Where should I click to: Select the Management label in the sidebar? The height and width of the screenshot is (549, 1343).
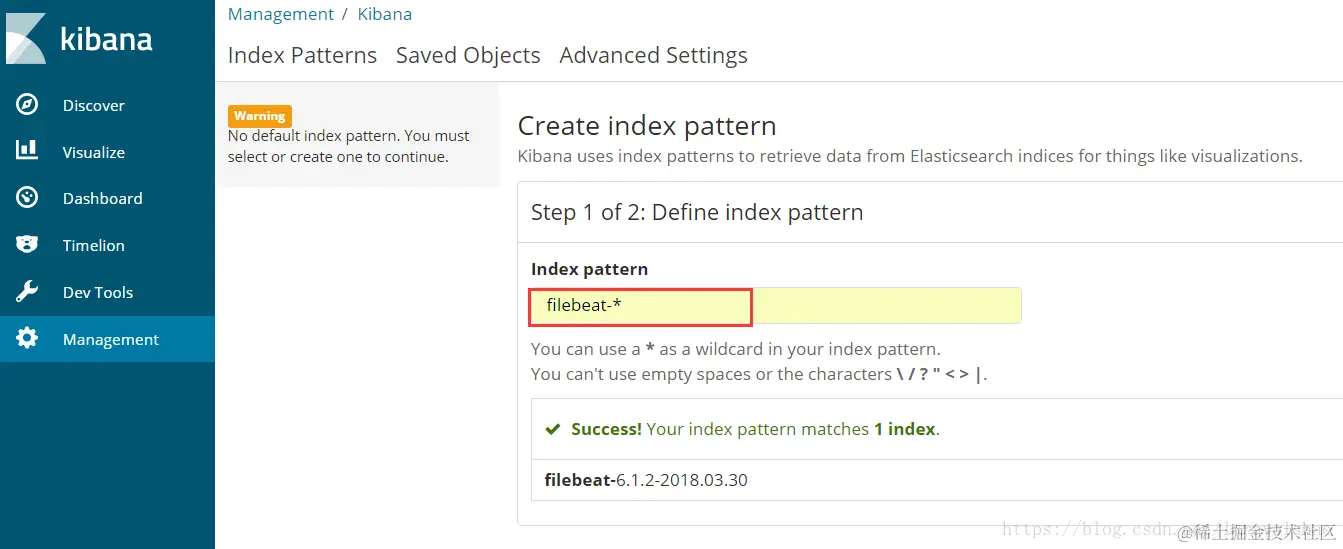[111, 339]
